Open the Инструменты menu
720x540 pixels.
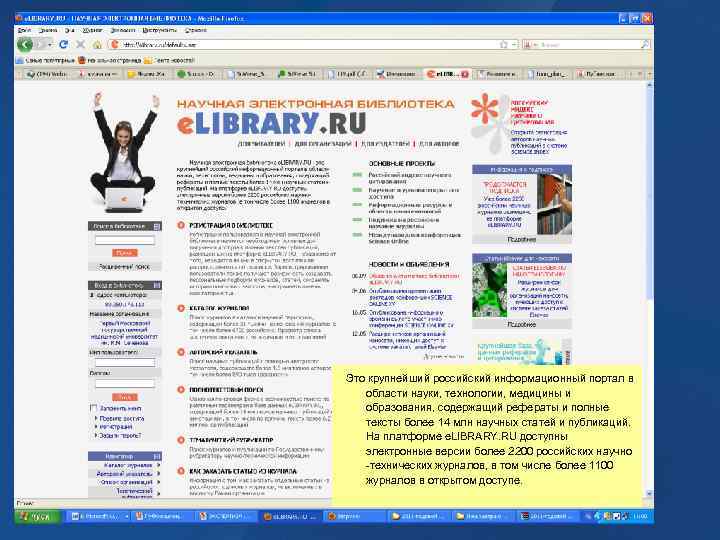(x=159, y=30)
